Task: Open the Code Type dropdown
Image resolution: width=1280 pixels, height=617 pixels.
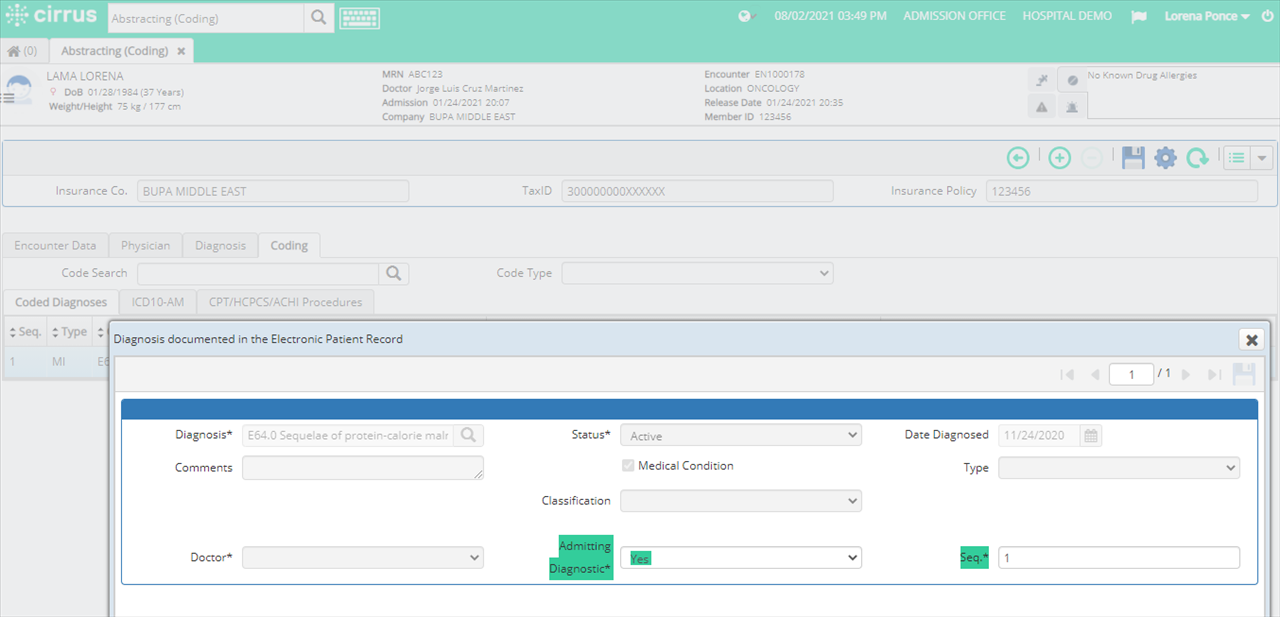Action: 697,273
